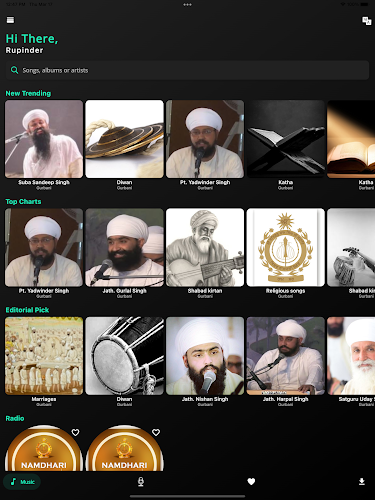Viewport: 375px width, 500px height.
Task: Open the microphone podcast tab icon
Action: coord(141,481)
